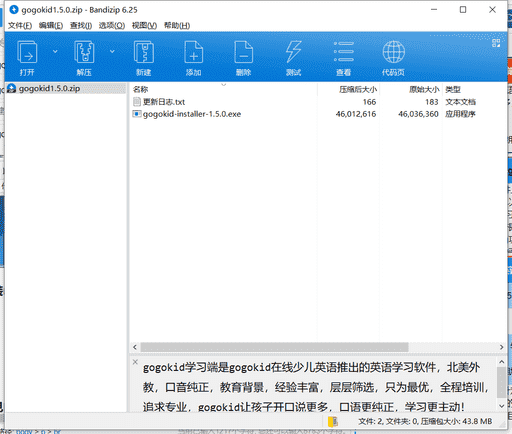This screenshot has width=512, height=434.
Task: Click comment pane scroll up arrow
Action: tap(502, 362)
